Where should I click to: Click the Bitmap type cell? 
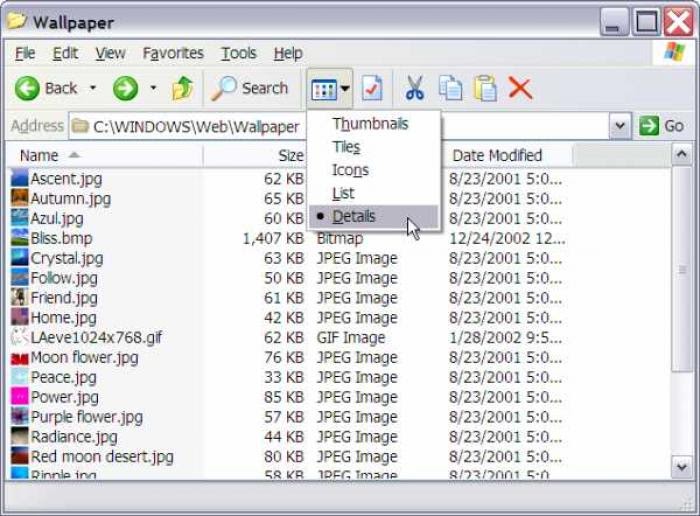click(340, 238)
